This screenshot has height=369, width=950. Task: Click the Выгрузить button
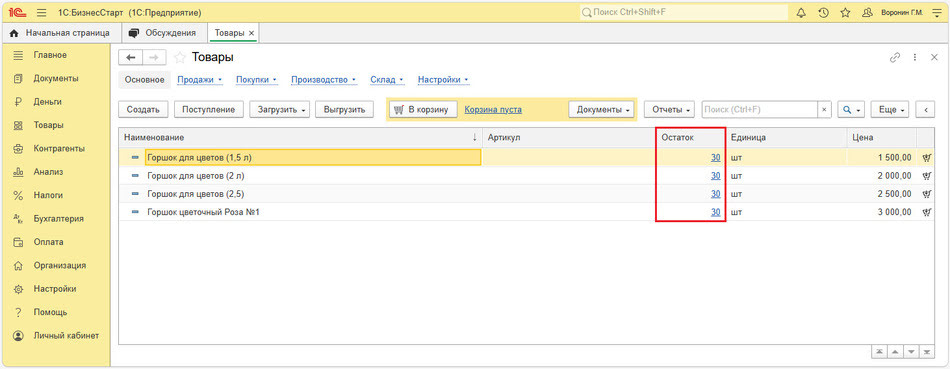tap(344, 110)
